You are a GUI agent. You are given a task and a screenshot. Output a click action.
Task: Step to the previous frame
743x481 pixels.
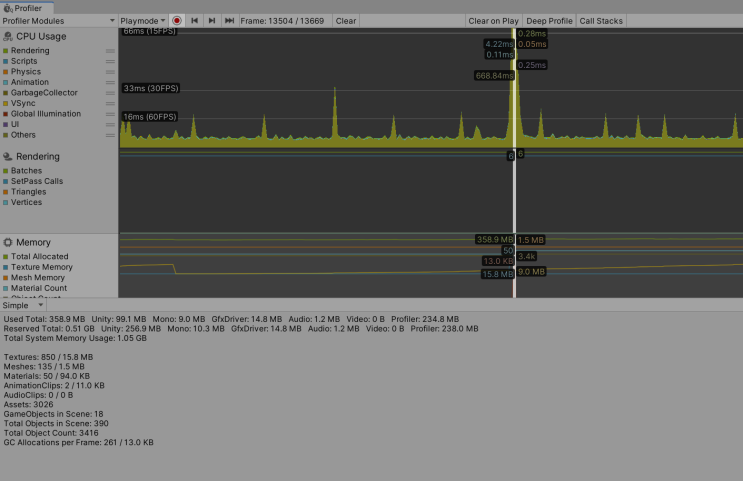pos(194,21)
